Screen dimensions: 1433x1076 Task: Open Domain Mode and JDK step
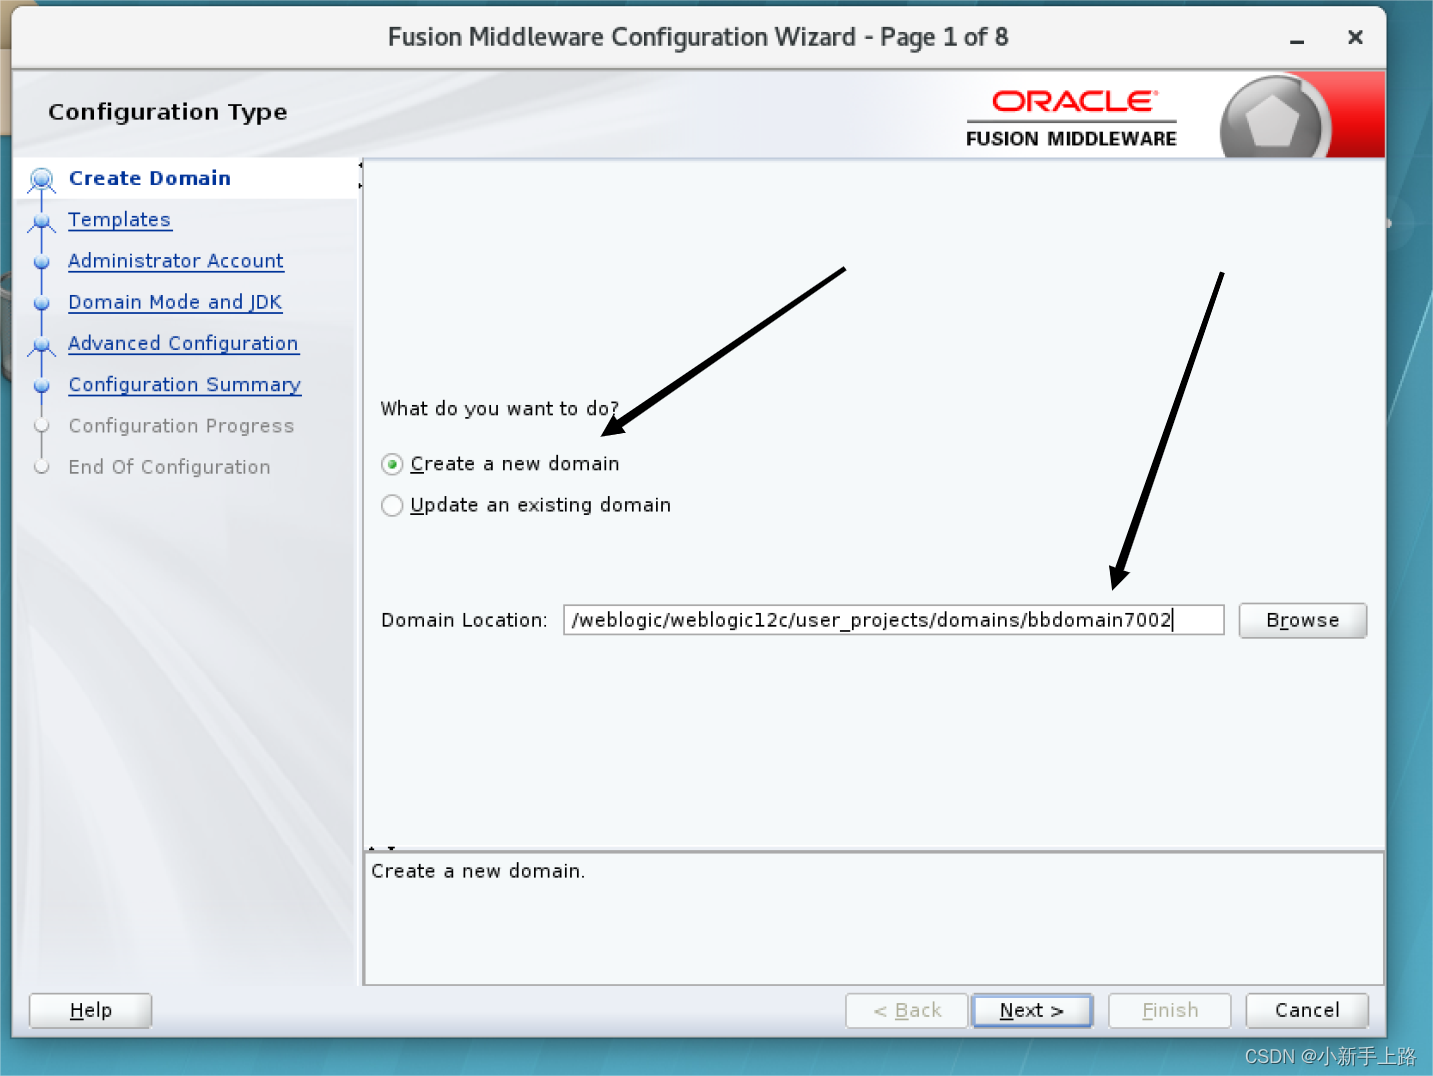175,302
